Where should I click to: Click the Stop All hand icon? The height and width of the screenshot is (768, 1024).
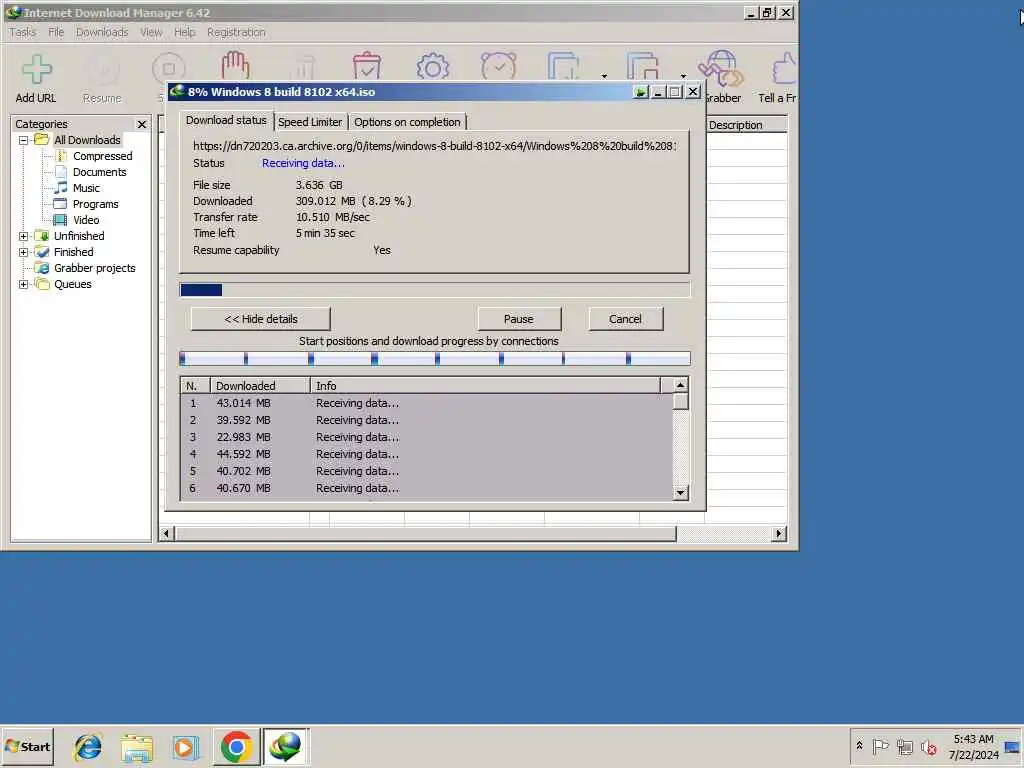235,65
